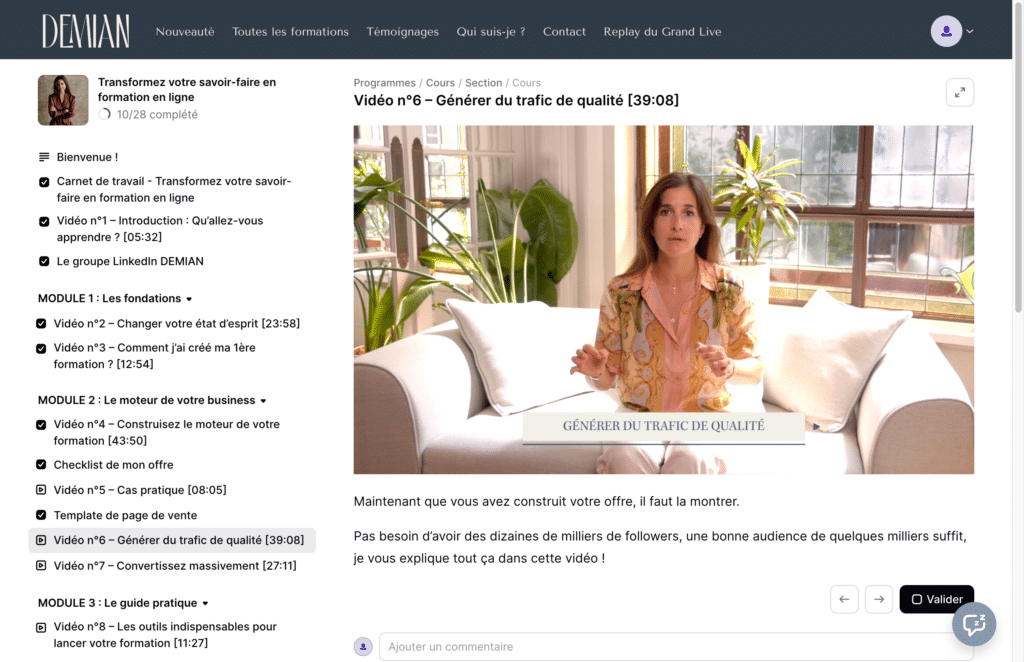This screenshot has width=1024, height=662.
Task: Toggle completion checkbox for Checklist de mon offre
Action: (x=41, y=465)
